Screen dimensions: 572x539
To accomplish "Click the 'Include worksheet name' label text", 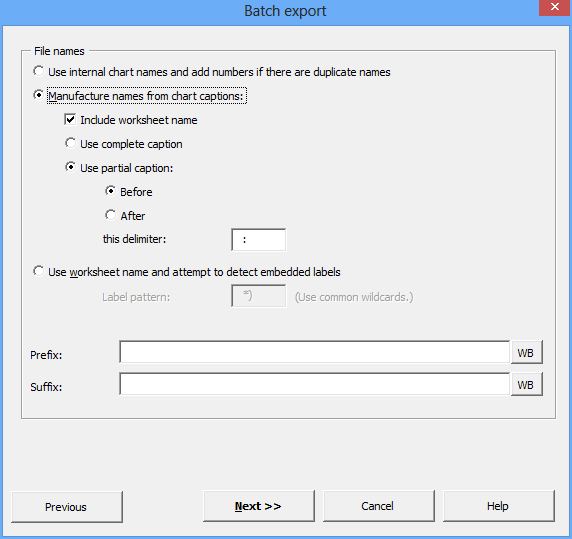I will pos(139,120).
